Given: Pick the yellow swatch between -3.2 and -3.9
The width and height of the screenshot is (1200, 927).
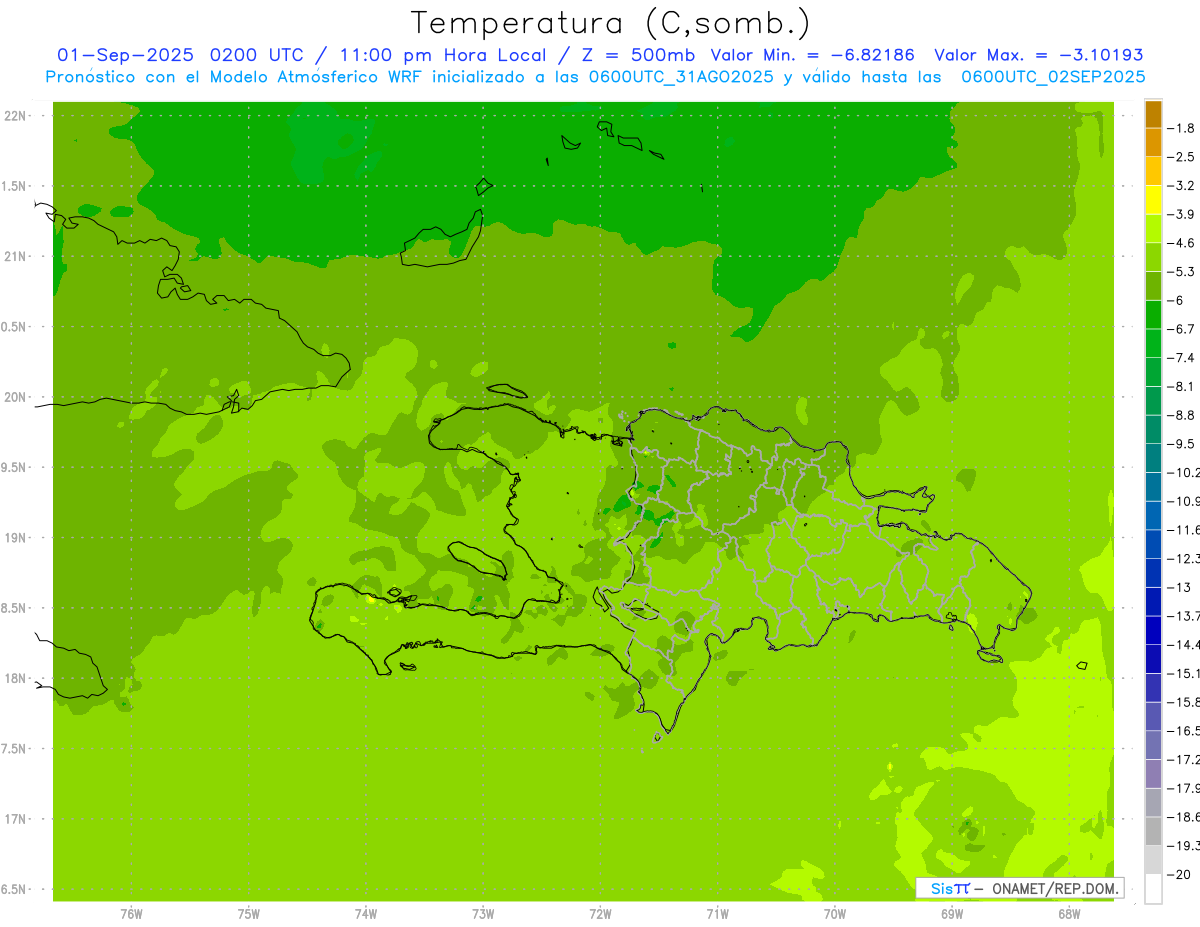Looking at the screenshot, I should click(1153, 200).
